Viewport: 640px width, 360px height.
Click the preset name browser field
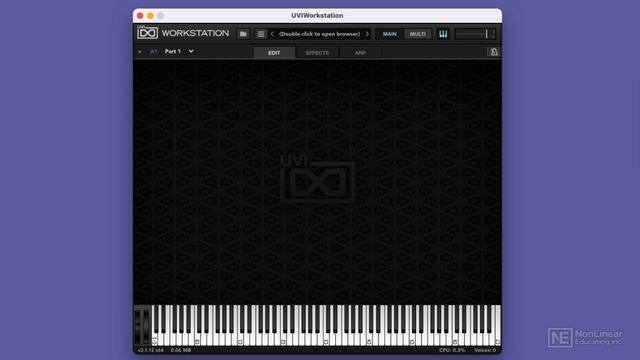(320, 34)
